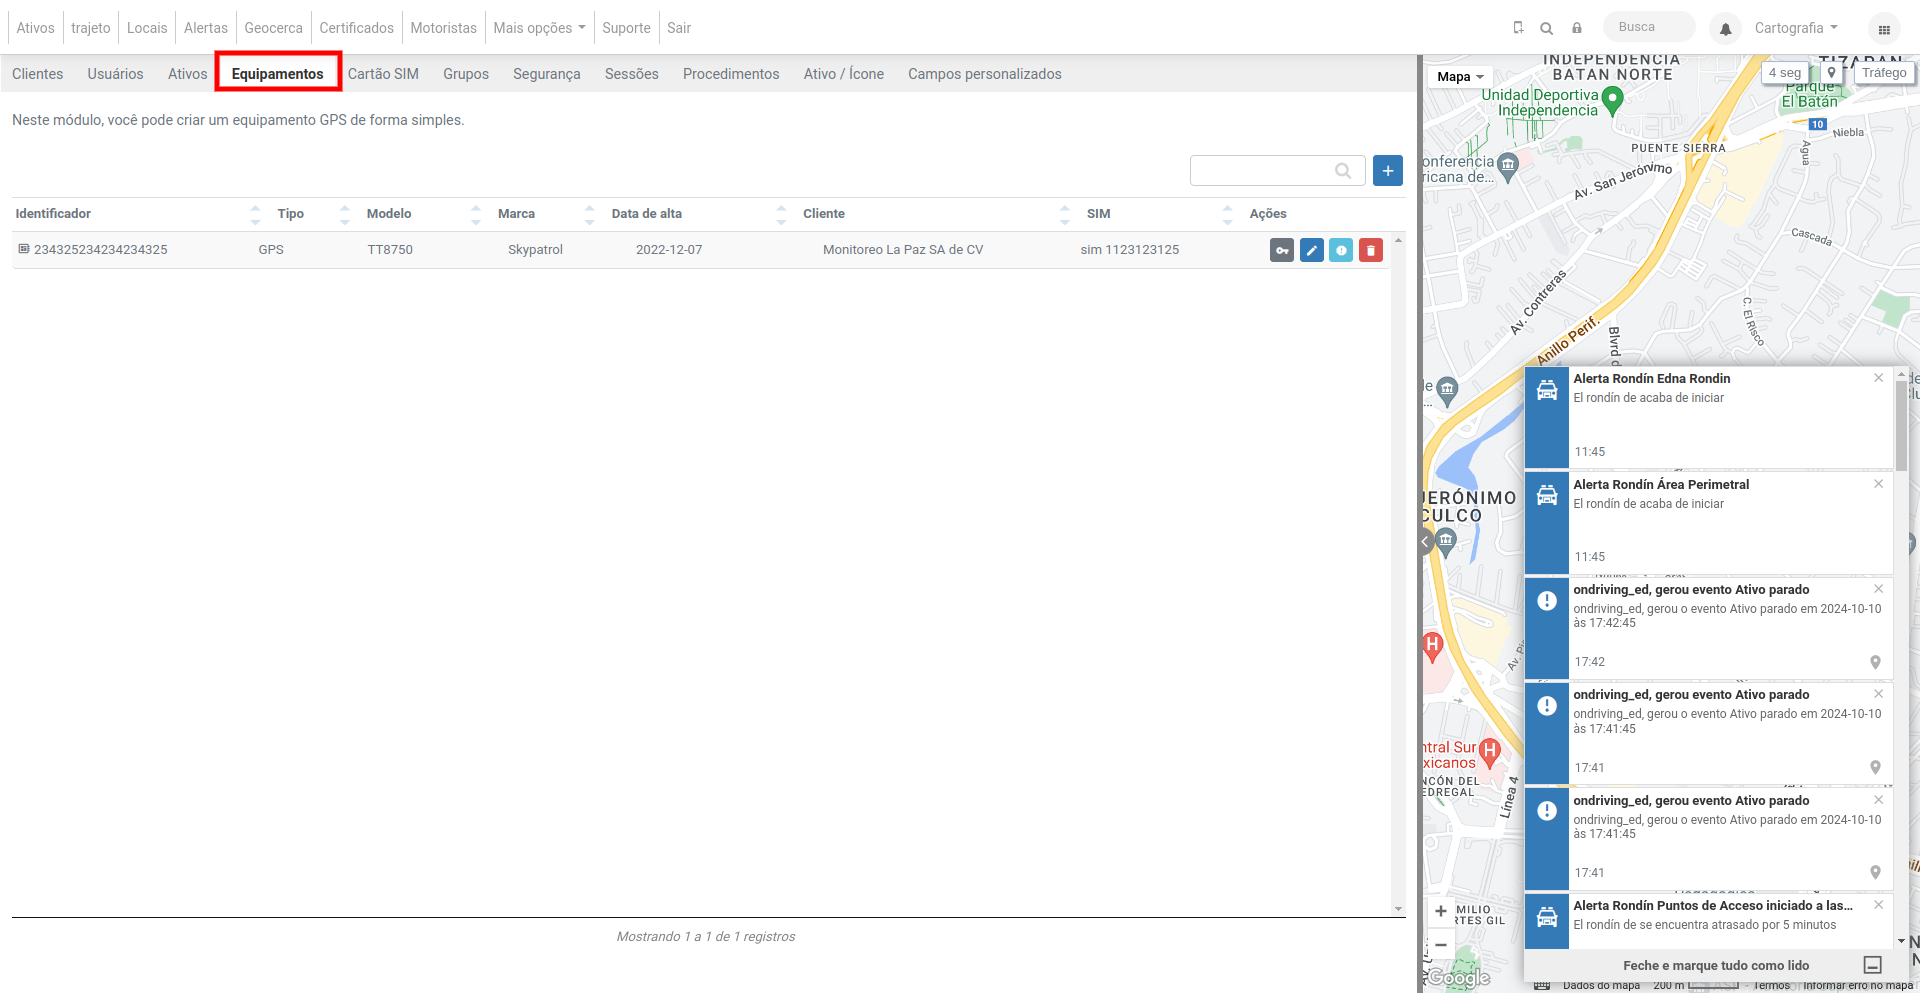Minimize the alerts panel with the bottom icon

pyautogui.click(x=1873, y=965)
